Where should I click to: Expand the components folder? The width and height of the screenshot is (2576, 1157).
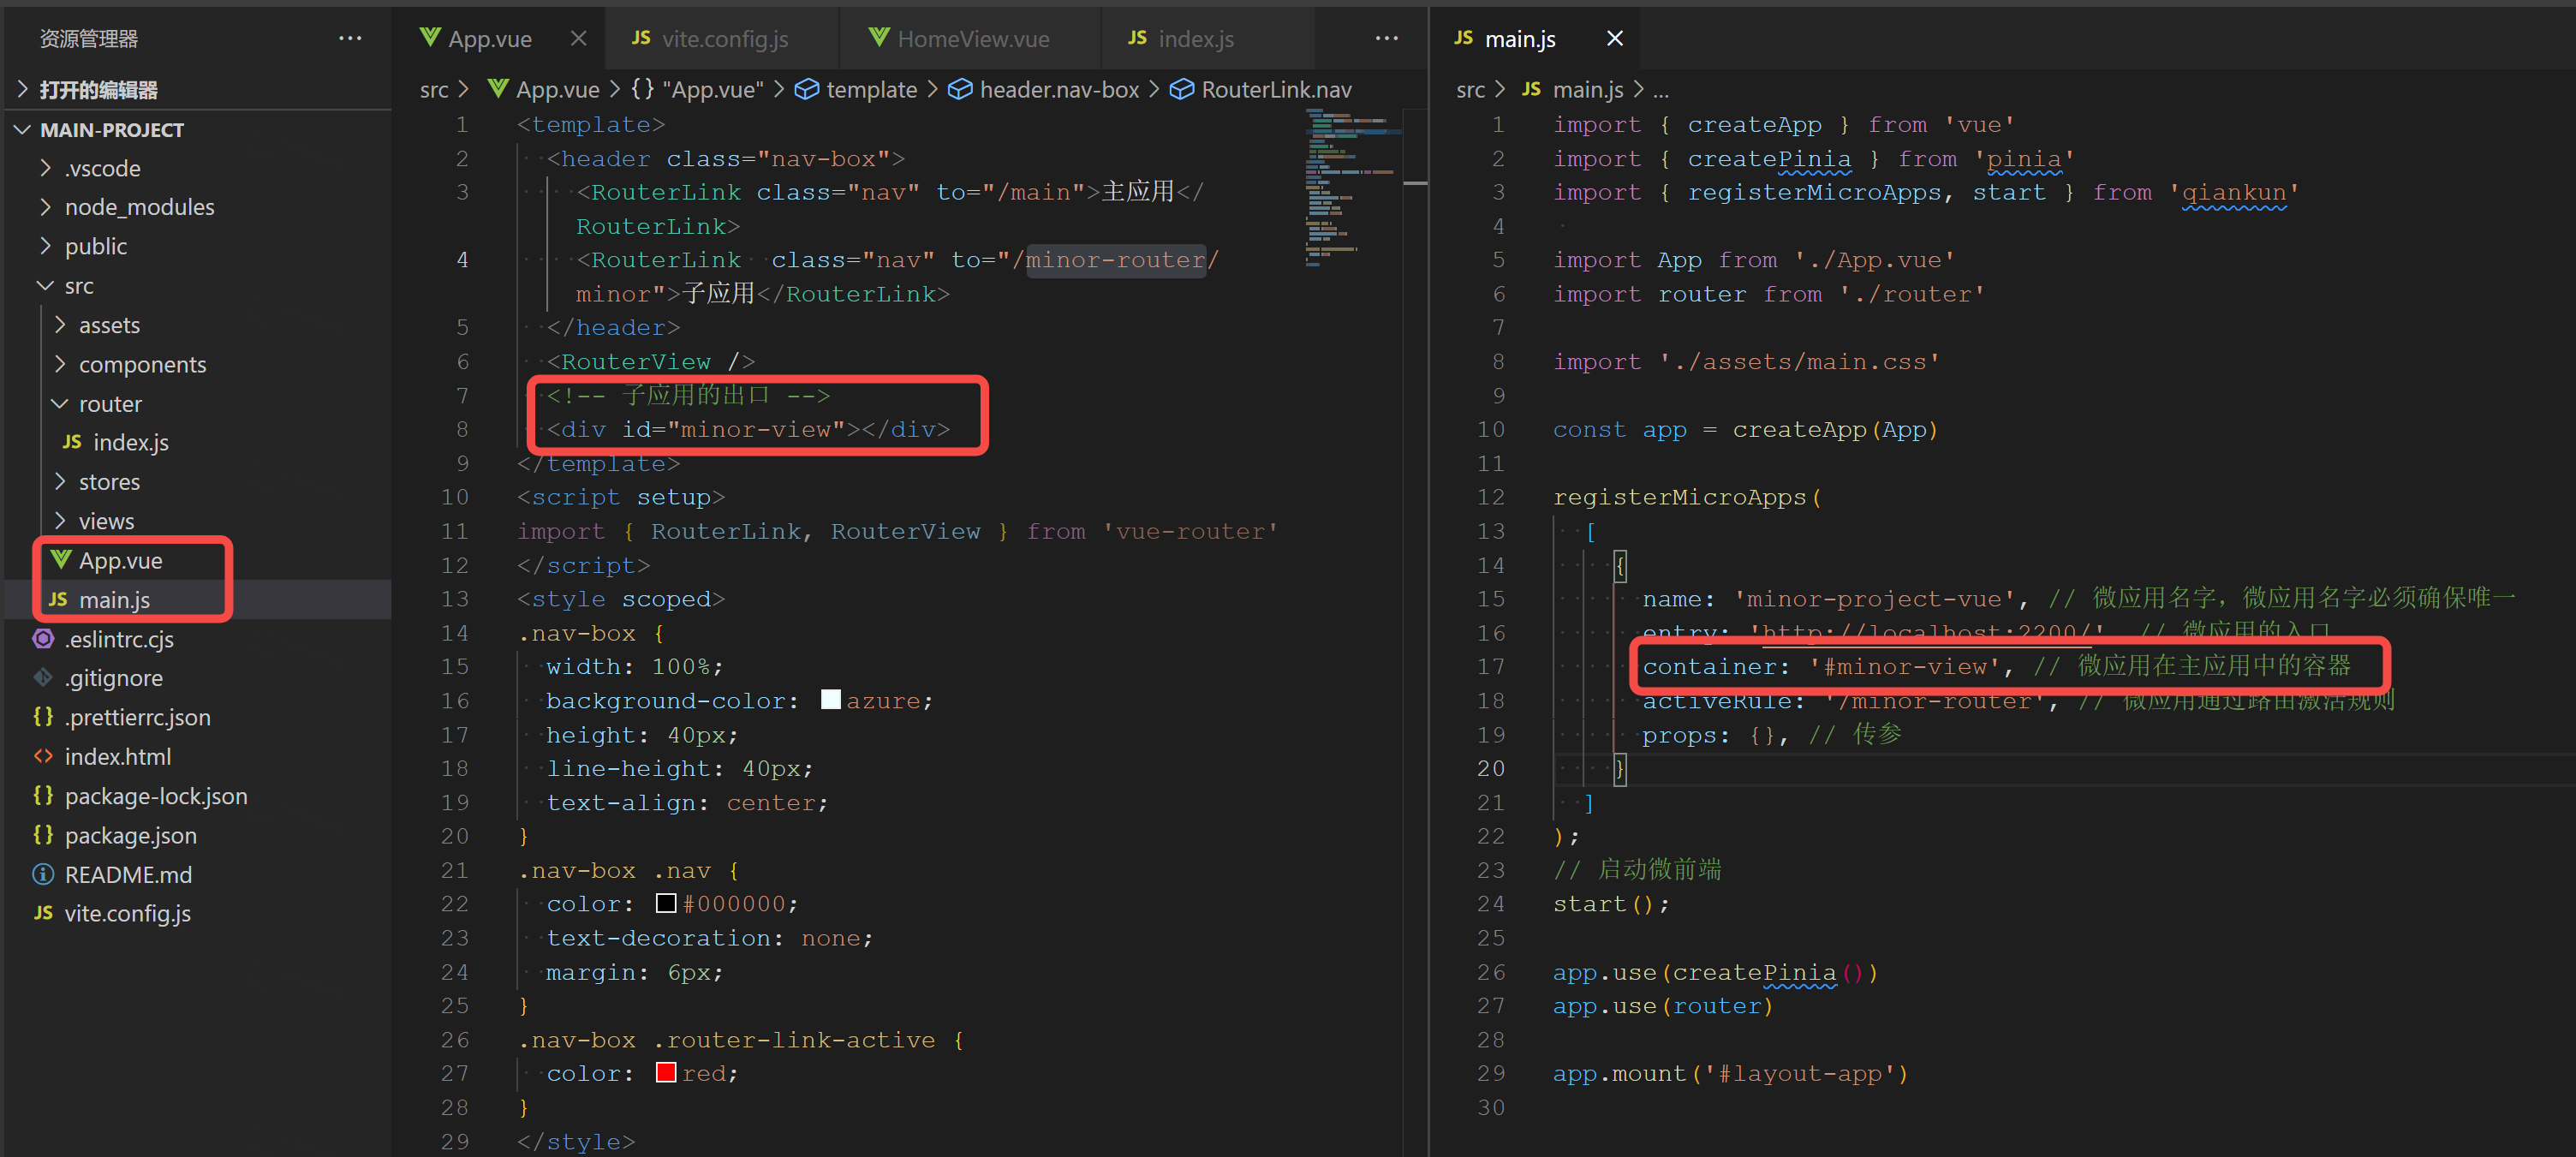(x=198, y=364)
